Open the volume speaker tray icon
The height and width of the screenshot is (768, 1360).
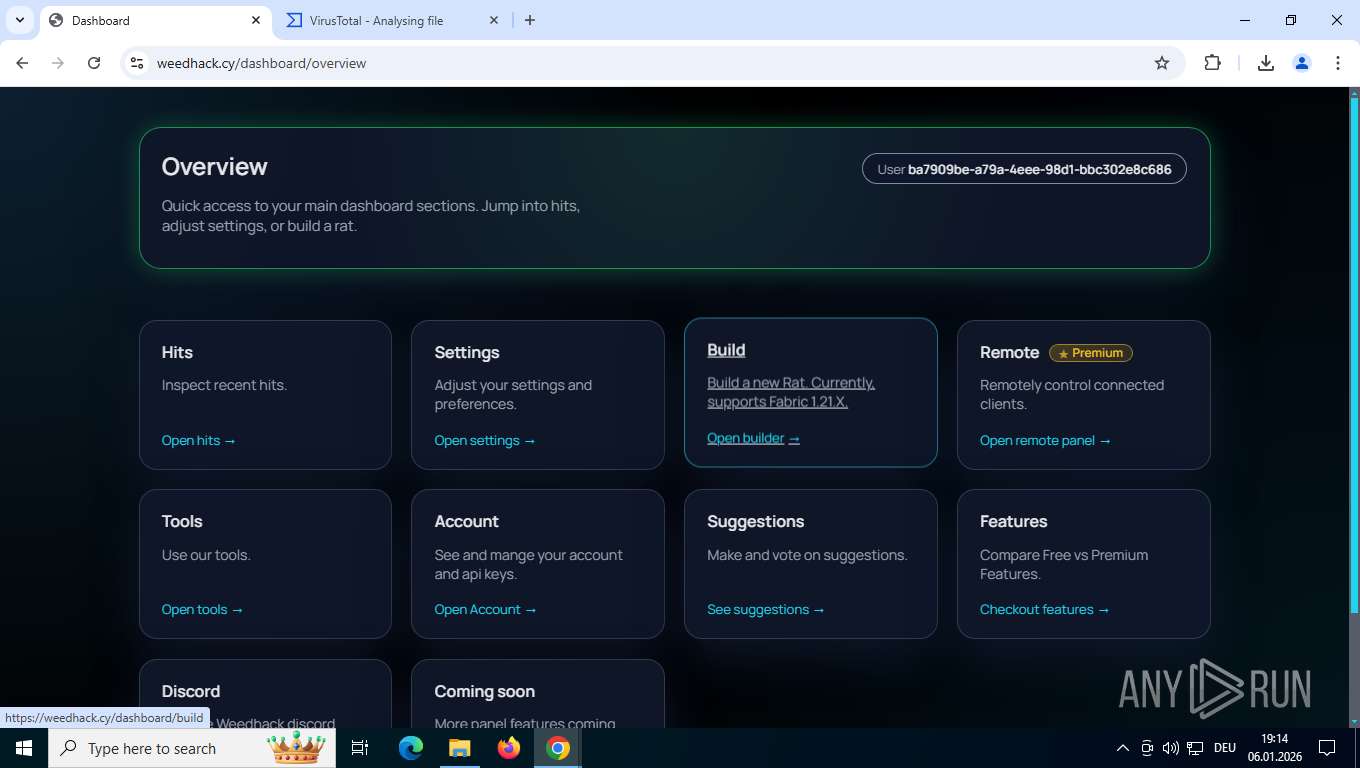coord(1171,748)
